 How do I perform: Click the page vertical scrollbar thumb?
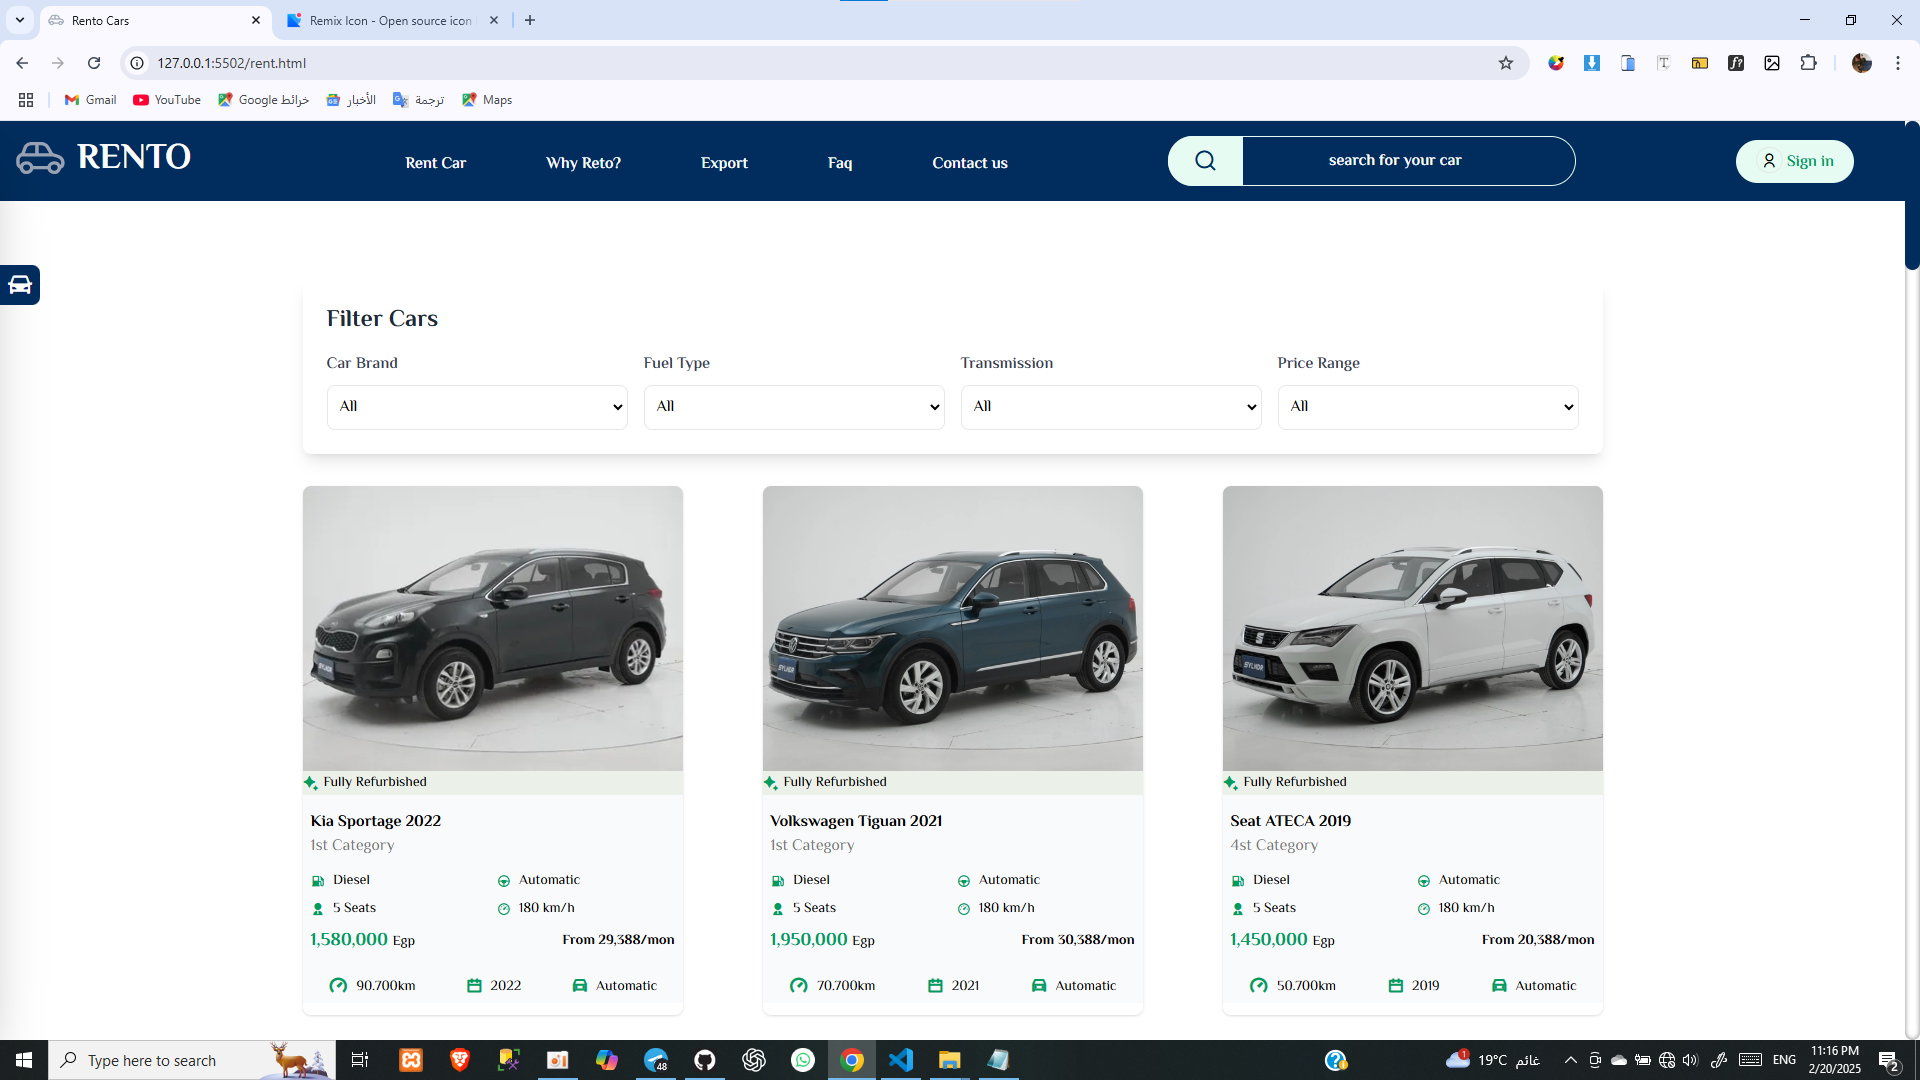(1912, 196)
